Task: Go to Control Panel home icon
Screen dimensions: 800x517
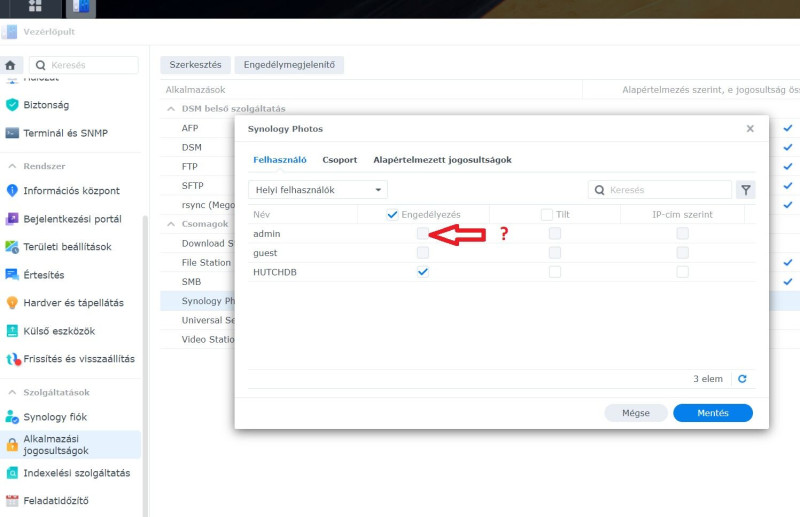Action: (10, 65)
